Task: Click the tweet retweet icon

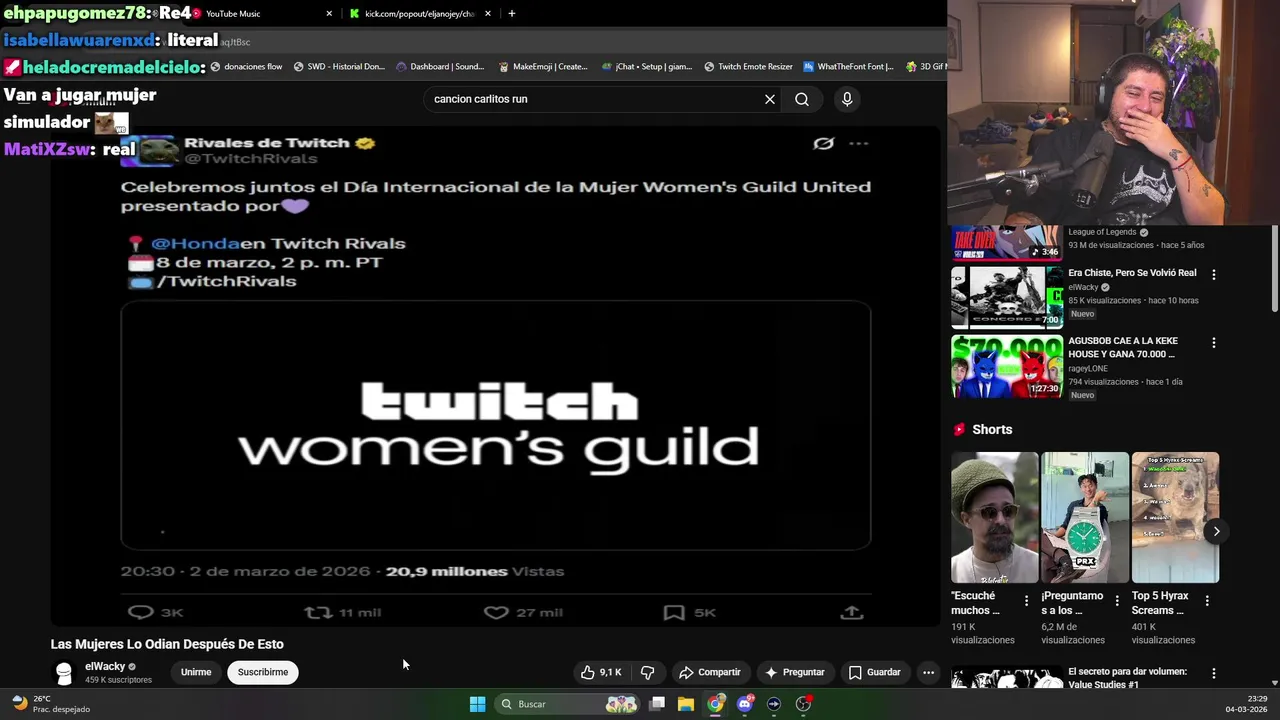Action: point(318,612)
